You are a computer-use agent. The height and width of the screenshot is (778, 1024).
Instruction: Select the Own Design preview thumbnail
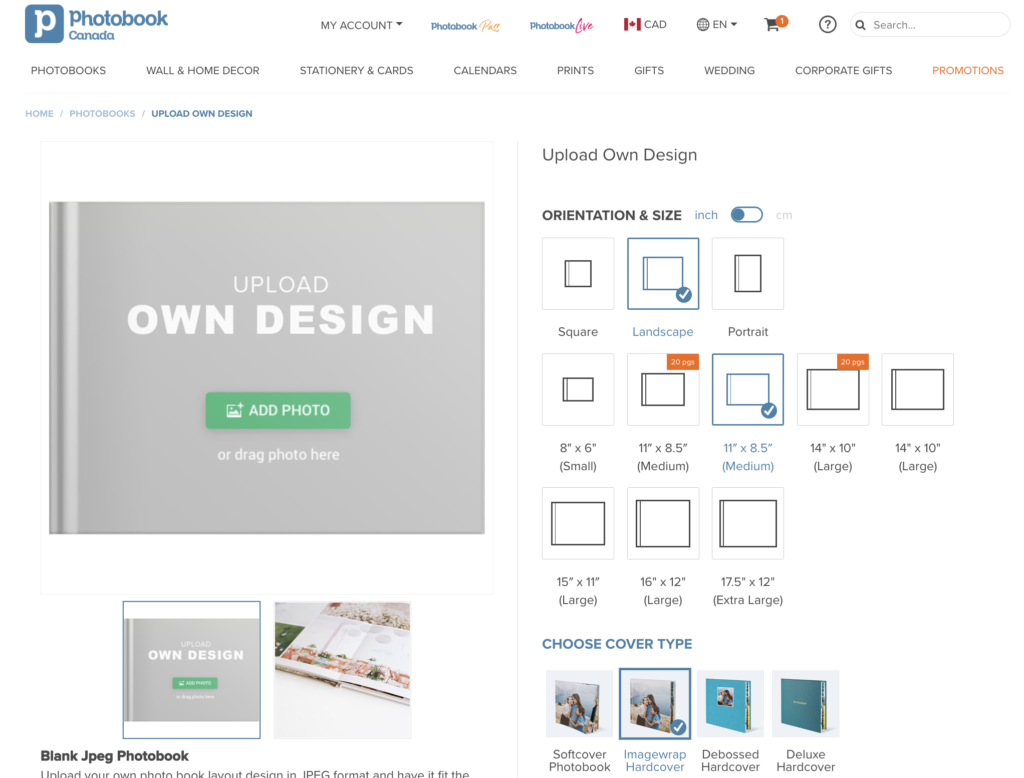click(191, 670)
